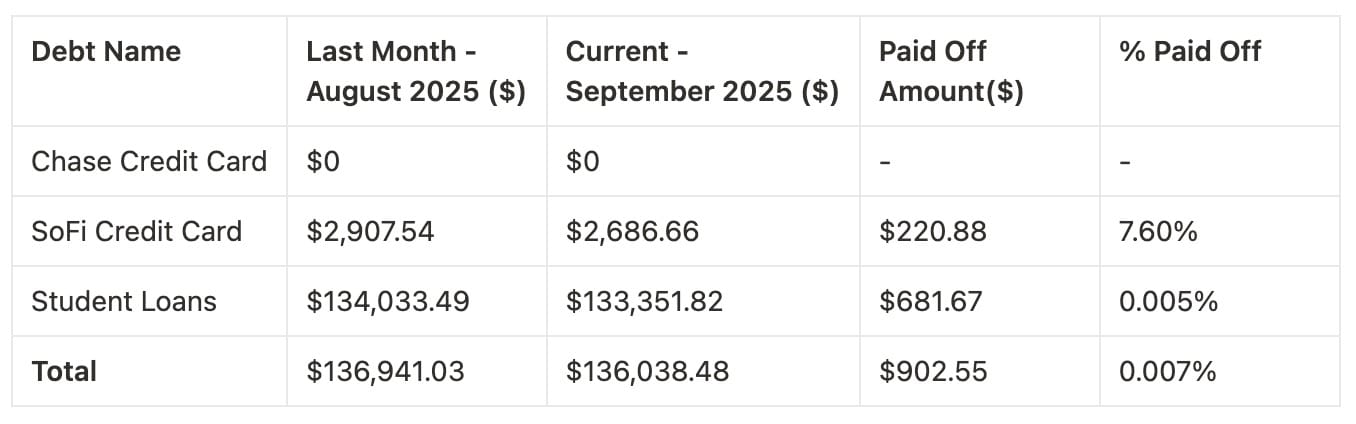This screenshot has width=1356, height=424.
Task: Click the SoFi Credit Card row label
Action: tap(137, 231)
